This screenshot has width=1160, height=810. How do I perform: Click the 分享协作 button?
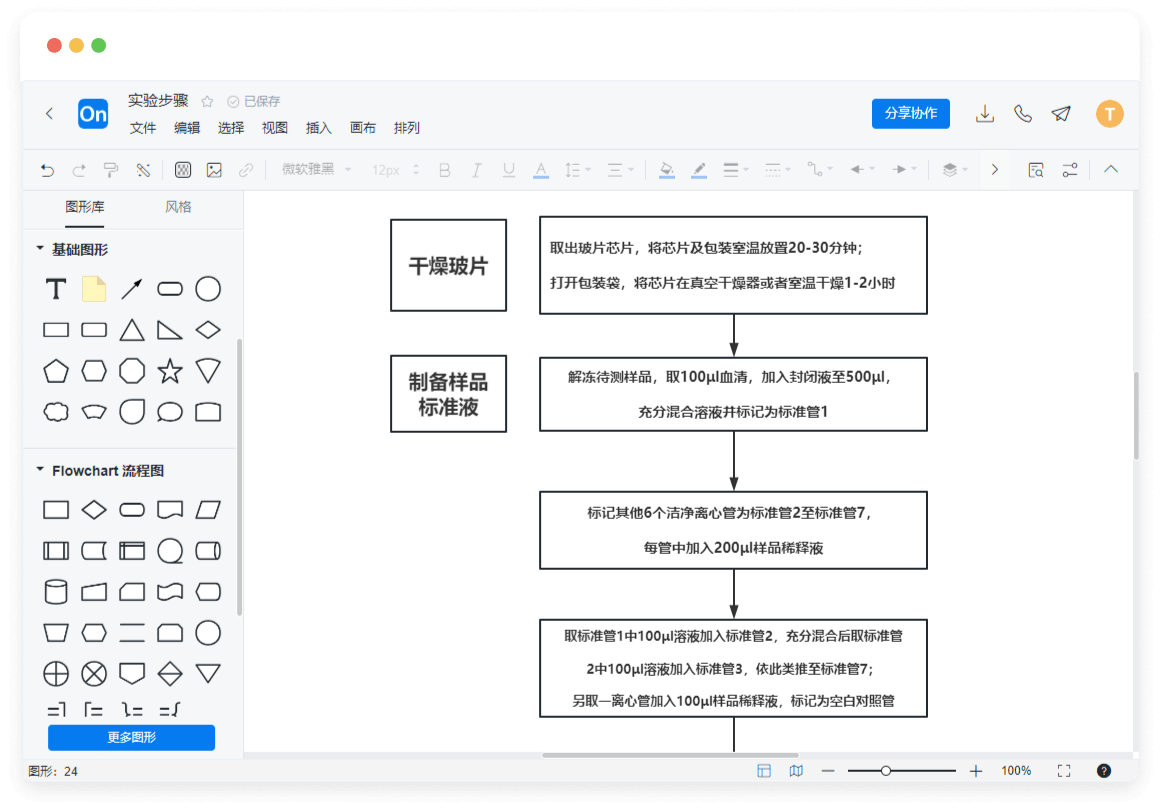click(x=910, y=113)
